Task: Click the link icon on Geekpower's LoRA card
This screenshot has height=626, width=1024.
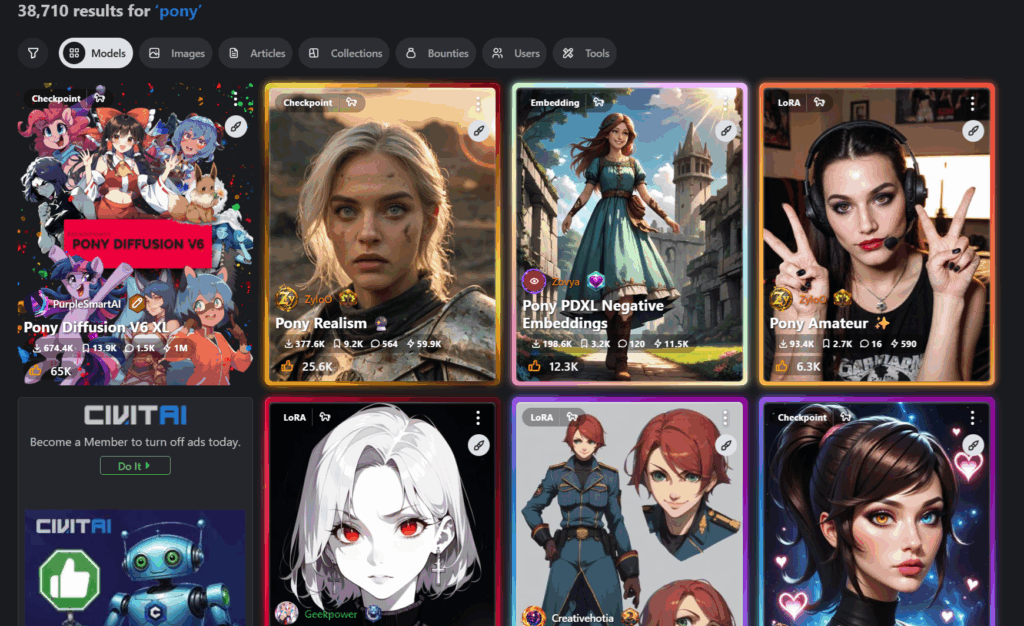Action: click(x=479, y=445)
